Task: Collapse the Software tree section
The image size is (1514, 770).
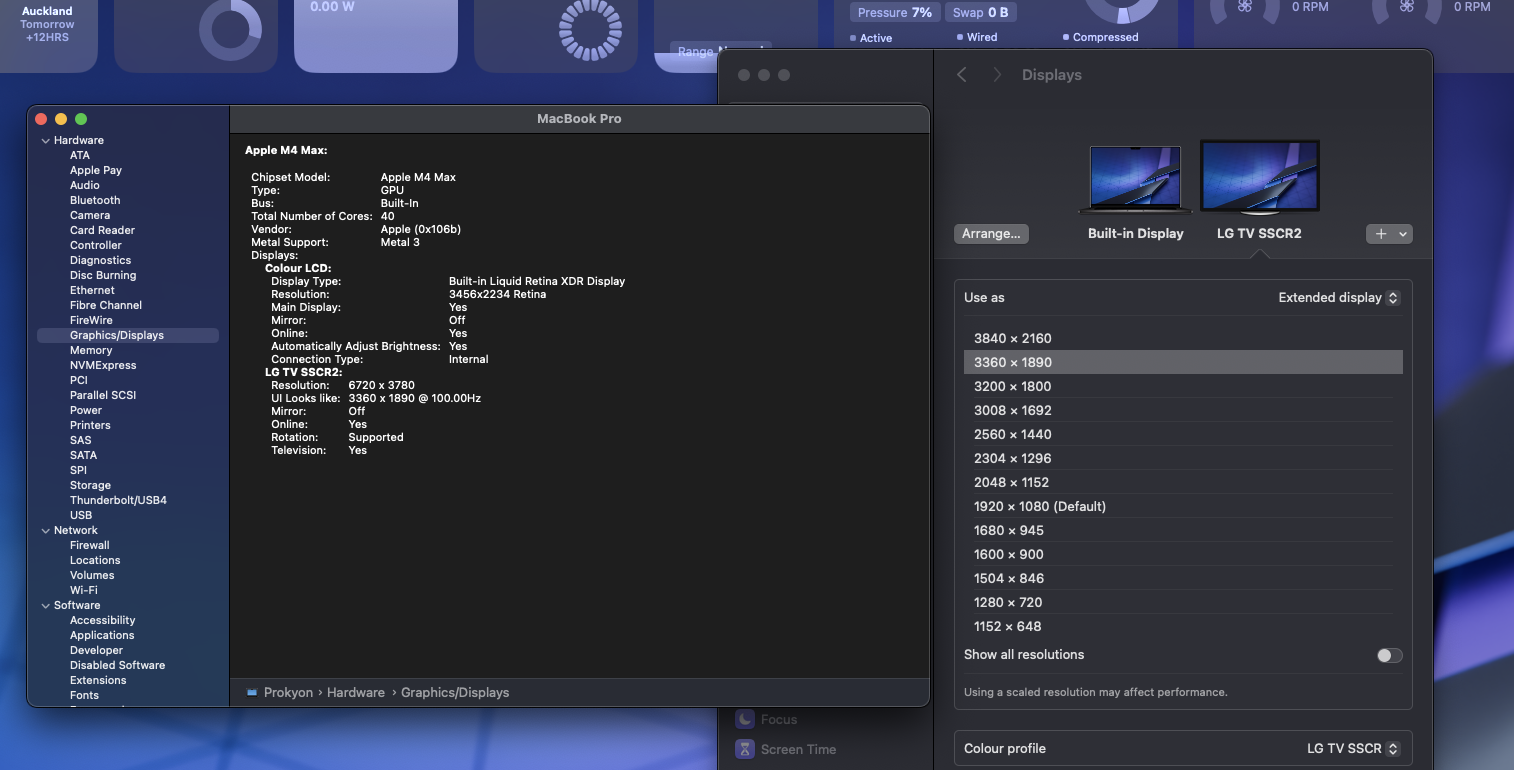Action: coord(45,606)
